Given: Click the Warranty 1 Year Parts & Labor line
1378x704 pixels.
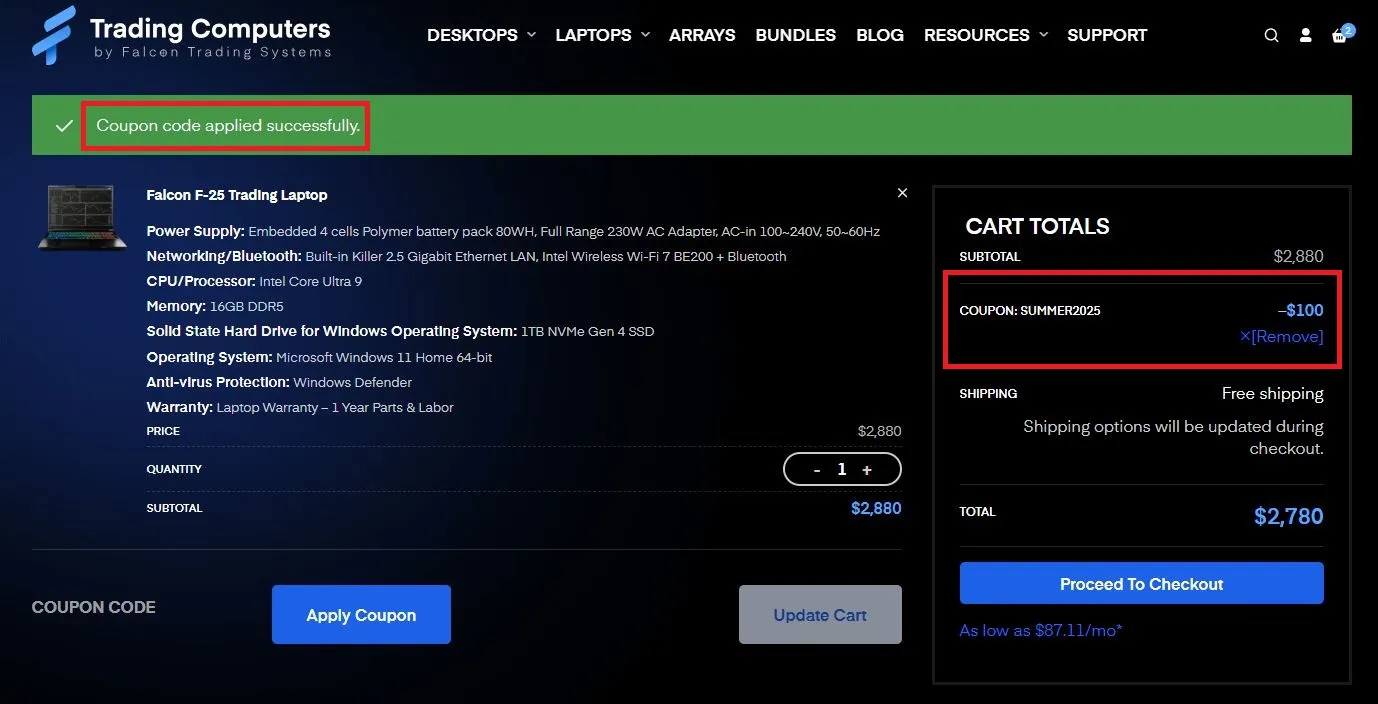Looking at the screenshot, I should (300, 408).
